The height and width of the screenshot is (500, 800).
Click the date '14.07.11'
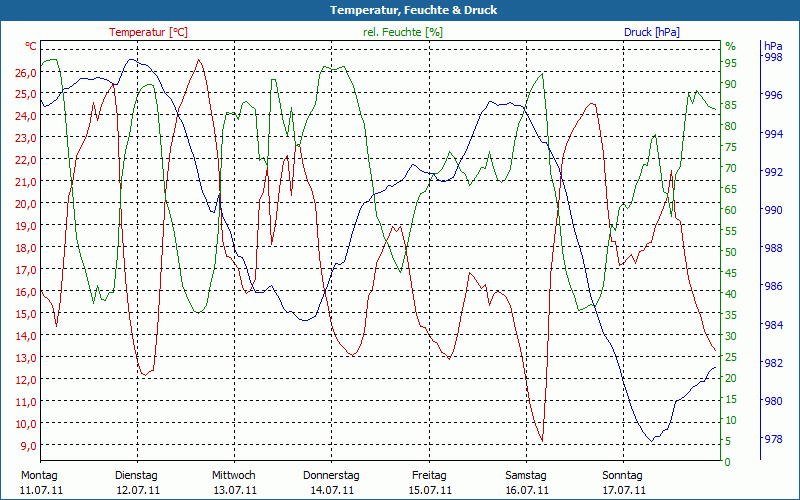pos(332,490)
